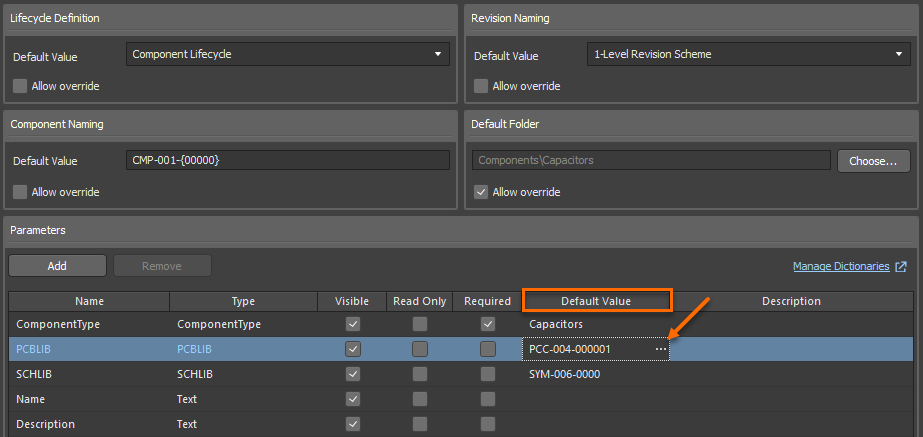Image resolution: width=923 pixels, height=437 pixels.
Task: Enable Allow override under Revision Naming
Action: pyautogui.click(x=481, y=86)
